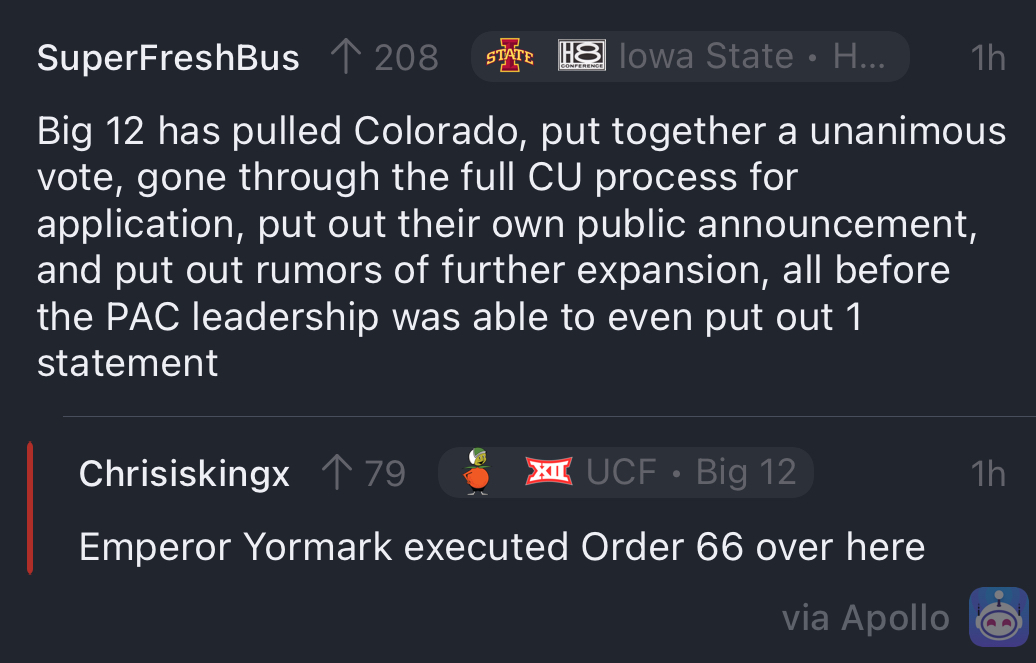Click the Iowa State logo flair icon
This screenshot has height=663, width=1036.
click(x=509, y=56)
